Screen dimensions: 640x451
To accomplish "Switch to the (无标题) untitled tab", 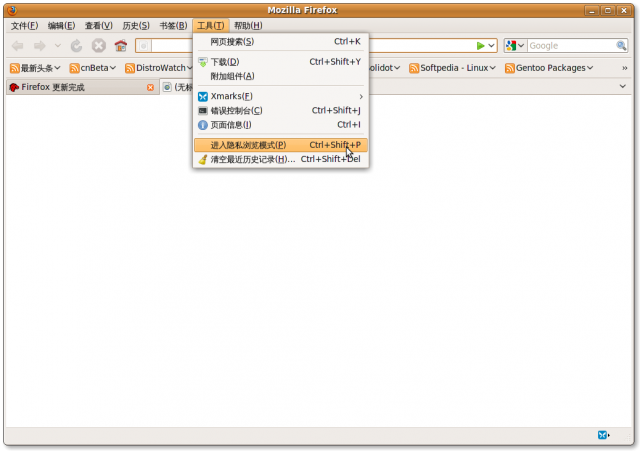I will [177, 87].
